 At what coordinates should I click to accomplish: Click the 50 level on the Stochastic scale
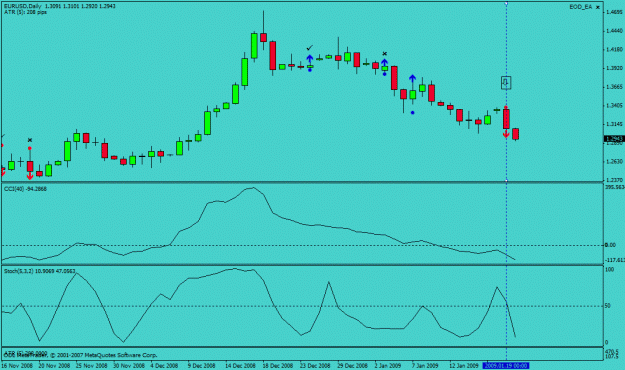click(608, 306)
